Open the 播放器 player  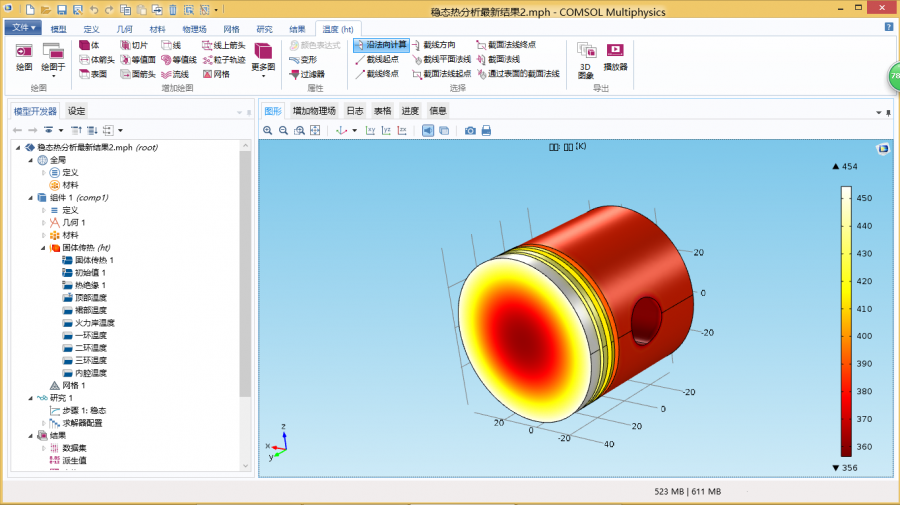click(x=615, y=57)
